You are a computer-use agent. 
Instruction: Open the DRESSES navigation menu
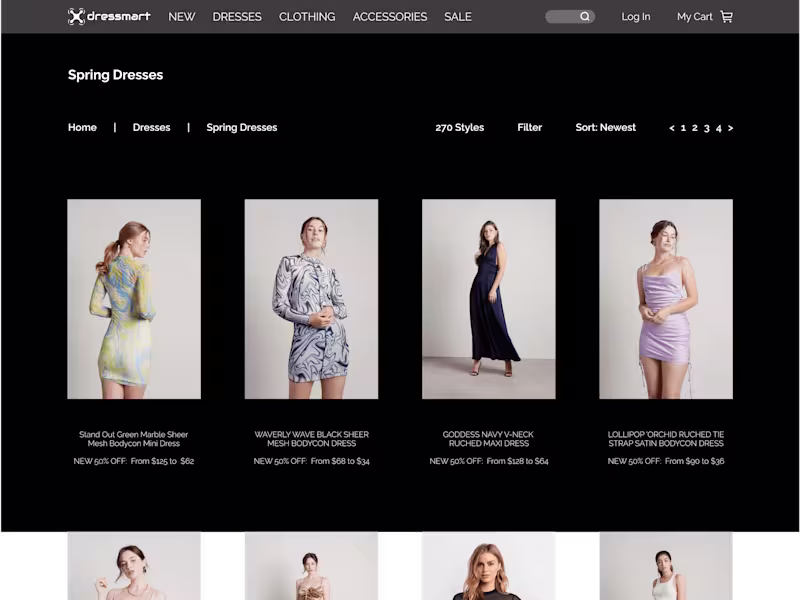[237, 16]
